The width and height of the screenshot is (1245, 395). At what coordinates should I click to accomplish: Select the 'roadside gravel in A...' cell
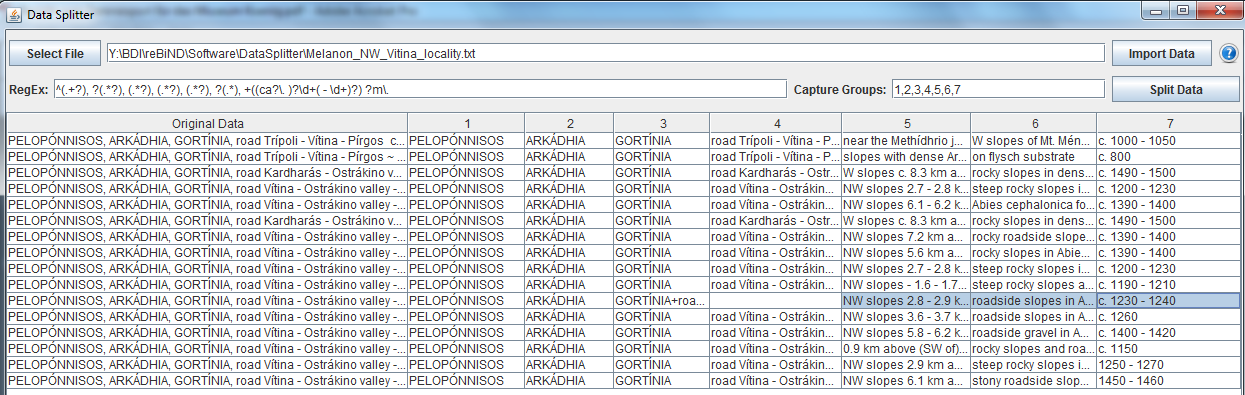coord(1033,332)
